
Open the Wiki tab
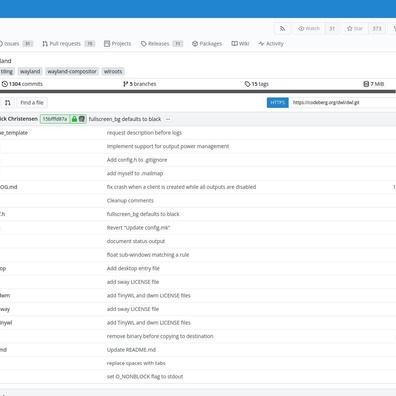(240, 44)
